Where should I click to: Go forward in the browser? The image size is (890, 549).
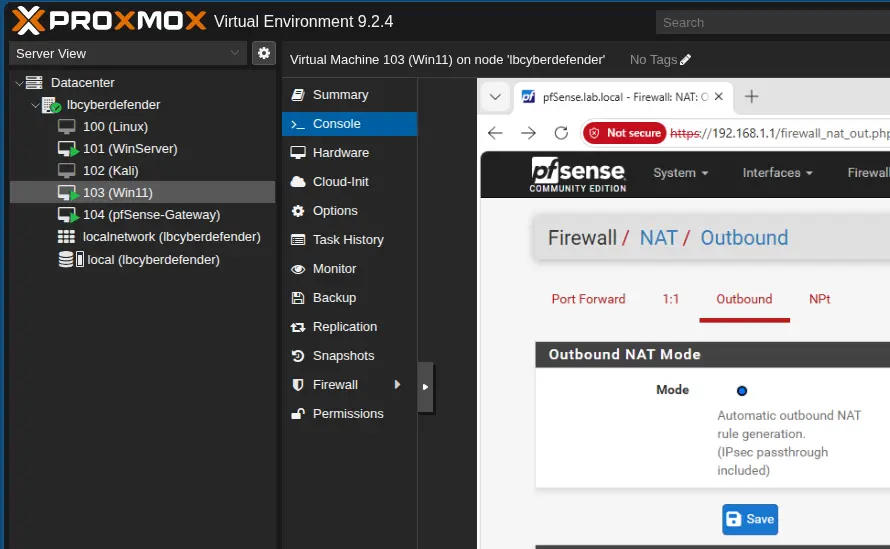(x=528, y=133)
